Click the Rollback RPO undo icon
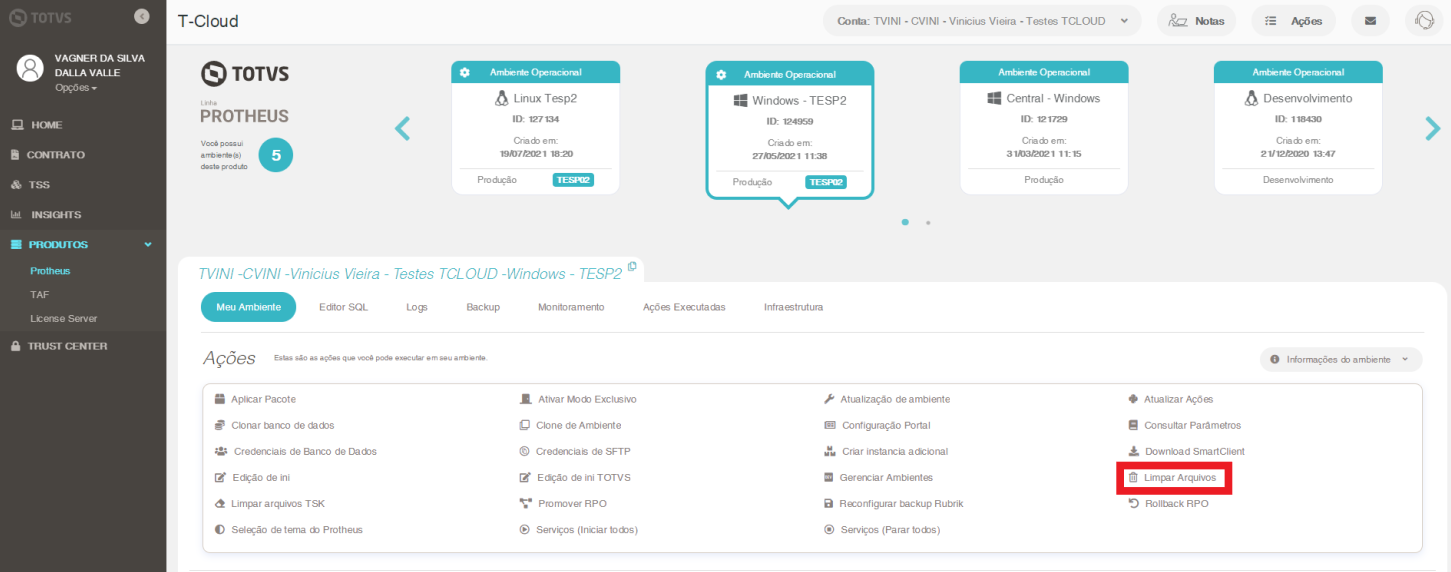This screenshot has width=1451, height=572. pyautogui.click(x=1133, y=503)
